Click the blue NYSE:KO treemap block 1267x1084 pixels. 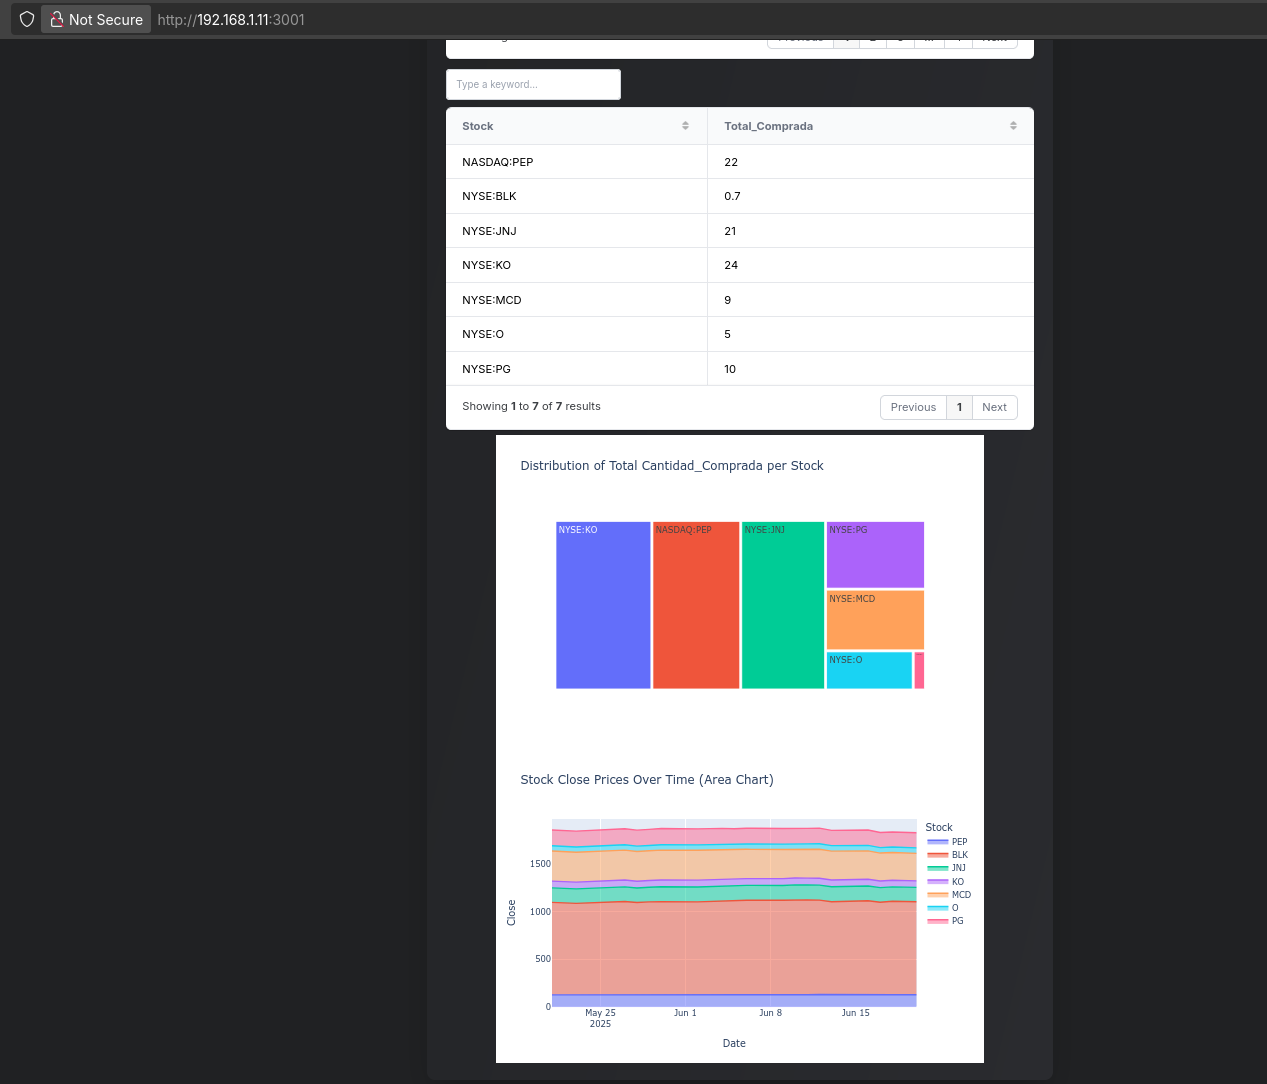(603, 605)
